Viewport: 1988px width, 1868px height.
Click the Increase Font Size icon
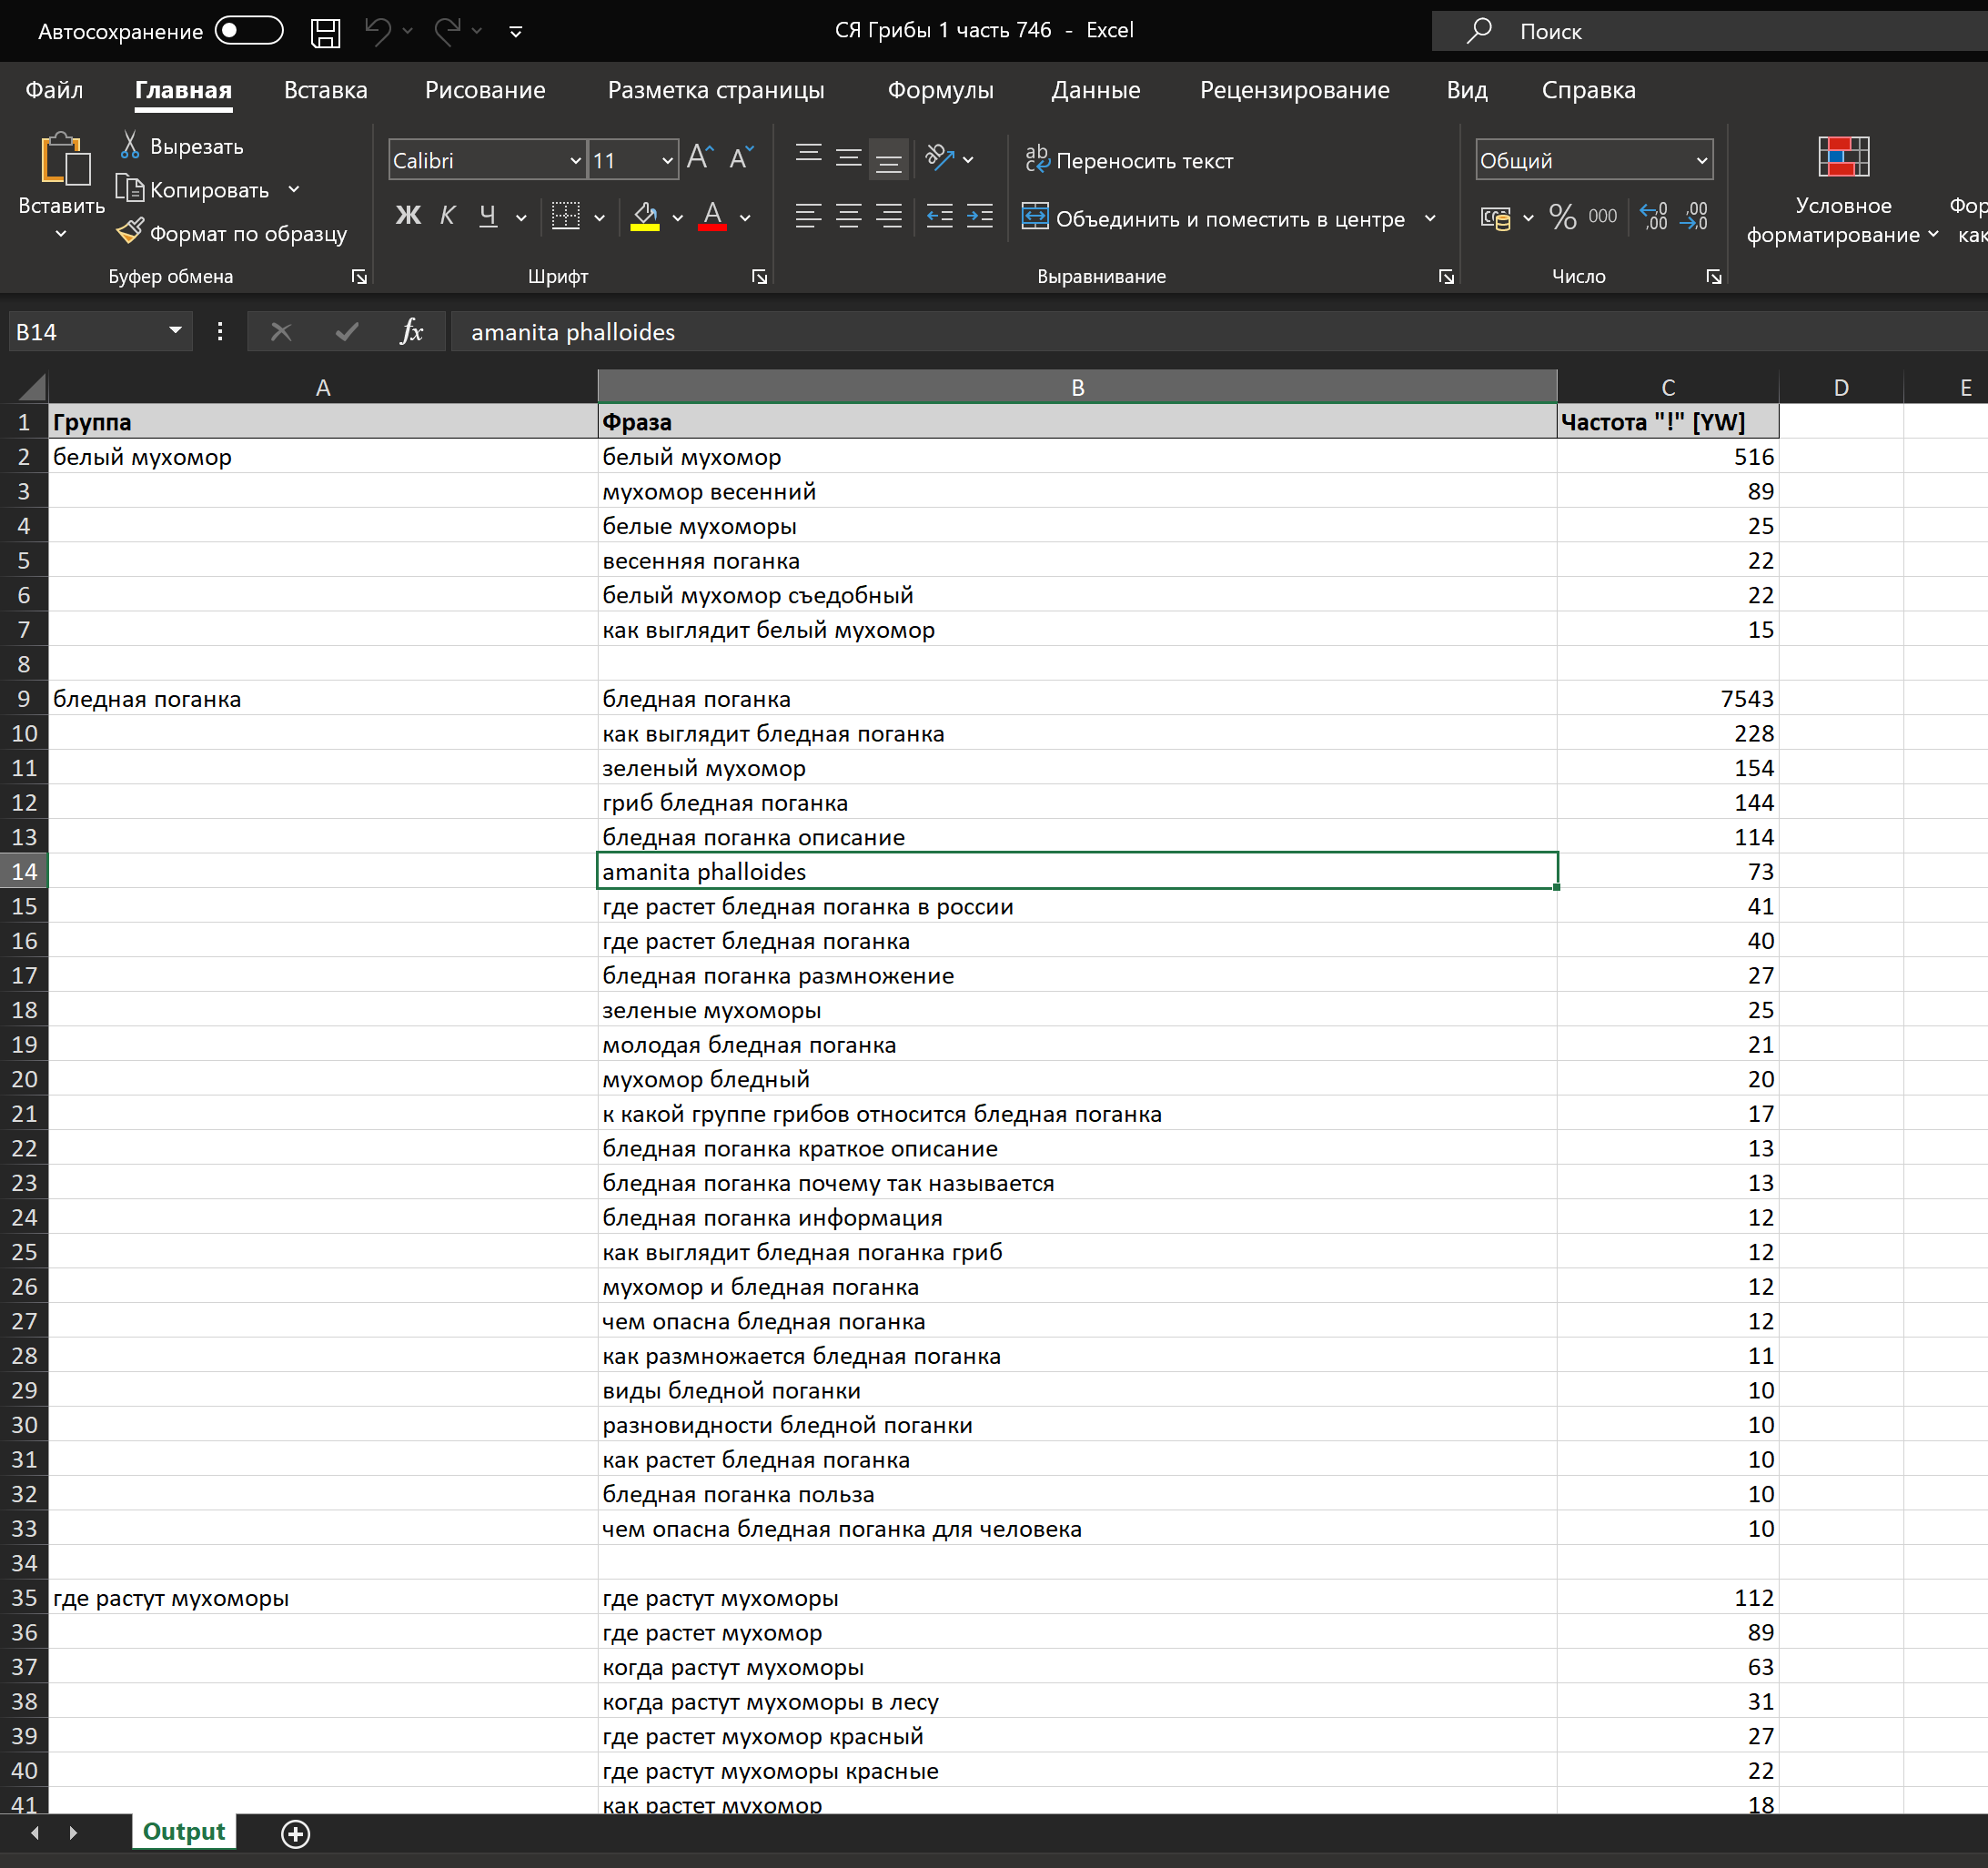tap(699, 158)
